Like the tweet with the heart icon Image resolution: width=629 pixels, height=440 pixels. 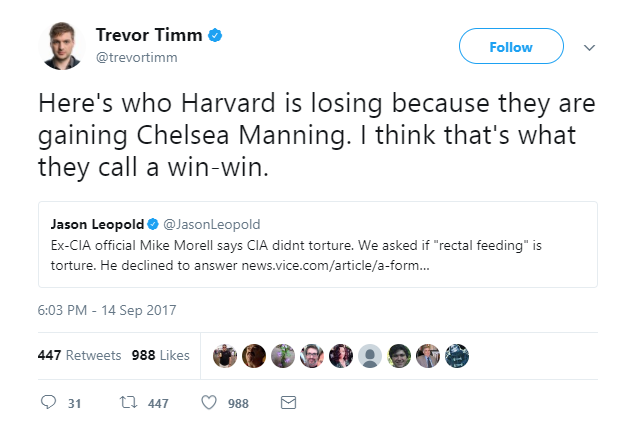pos(209,402)
